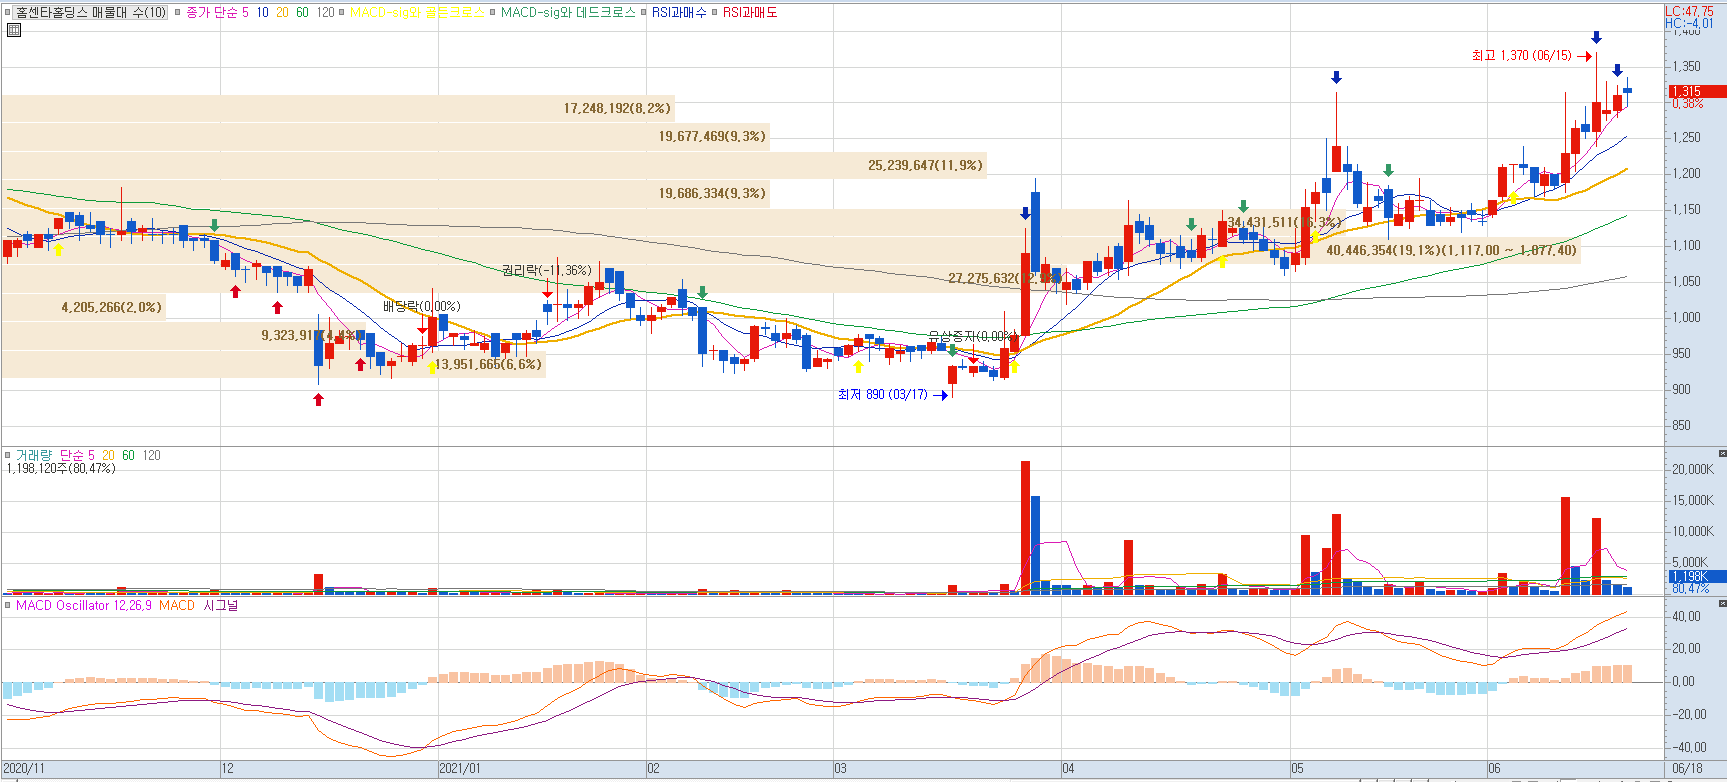Click the red arrow beside 최고 1,370

(1584, 56)
